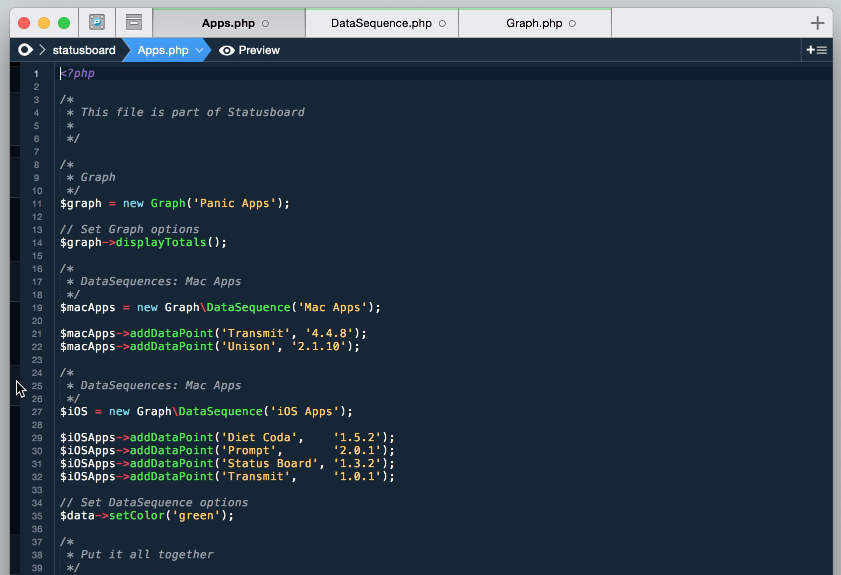Click line number 1 in gutter
The image size is (841, 575).
36,73
